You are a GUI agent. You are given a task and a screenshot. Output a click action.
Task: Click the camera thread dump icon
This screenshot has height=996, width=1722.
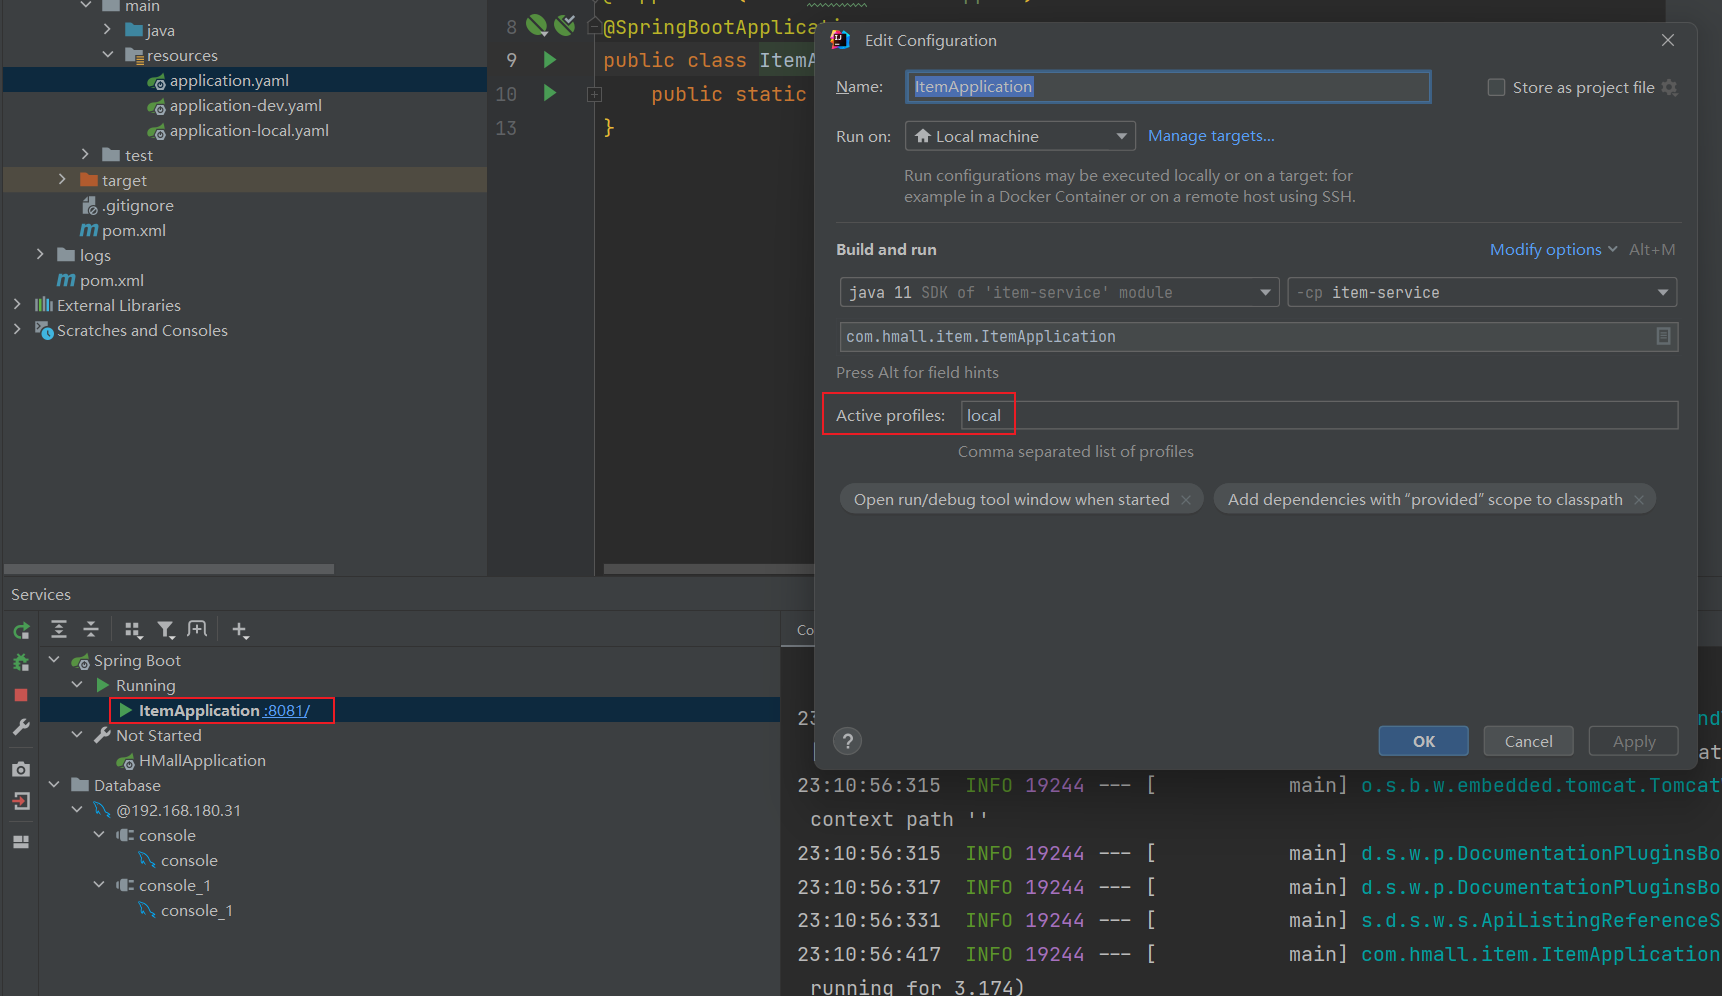21,769
